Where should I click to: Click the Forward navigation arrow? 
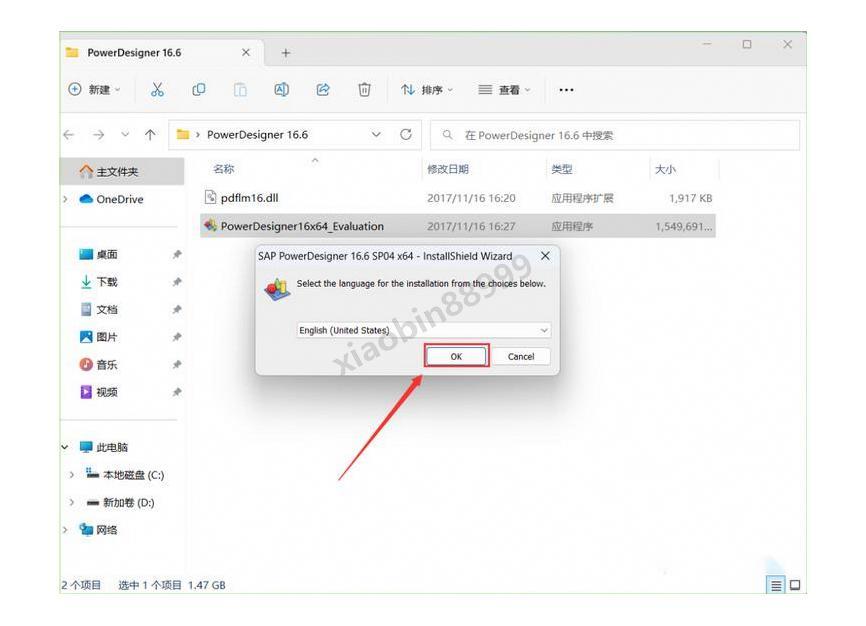click(x=98, y=135)
